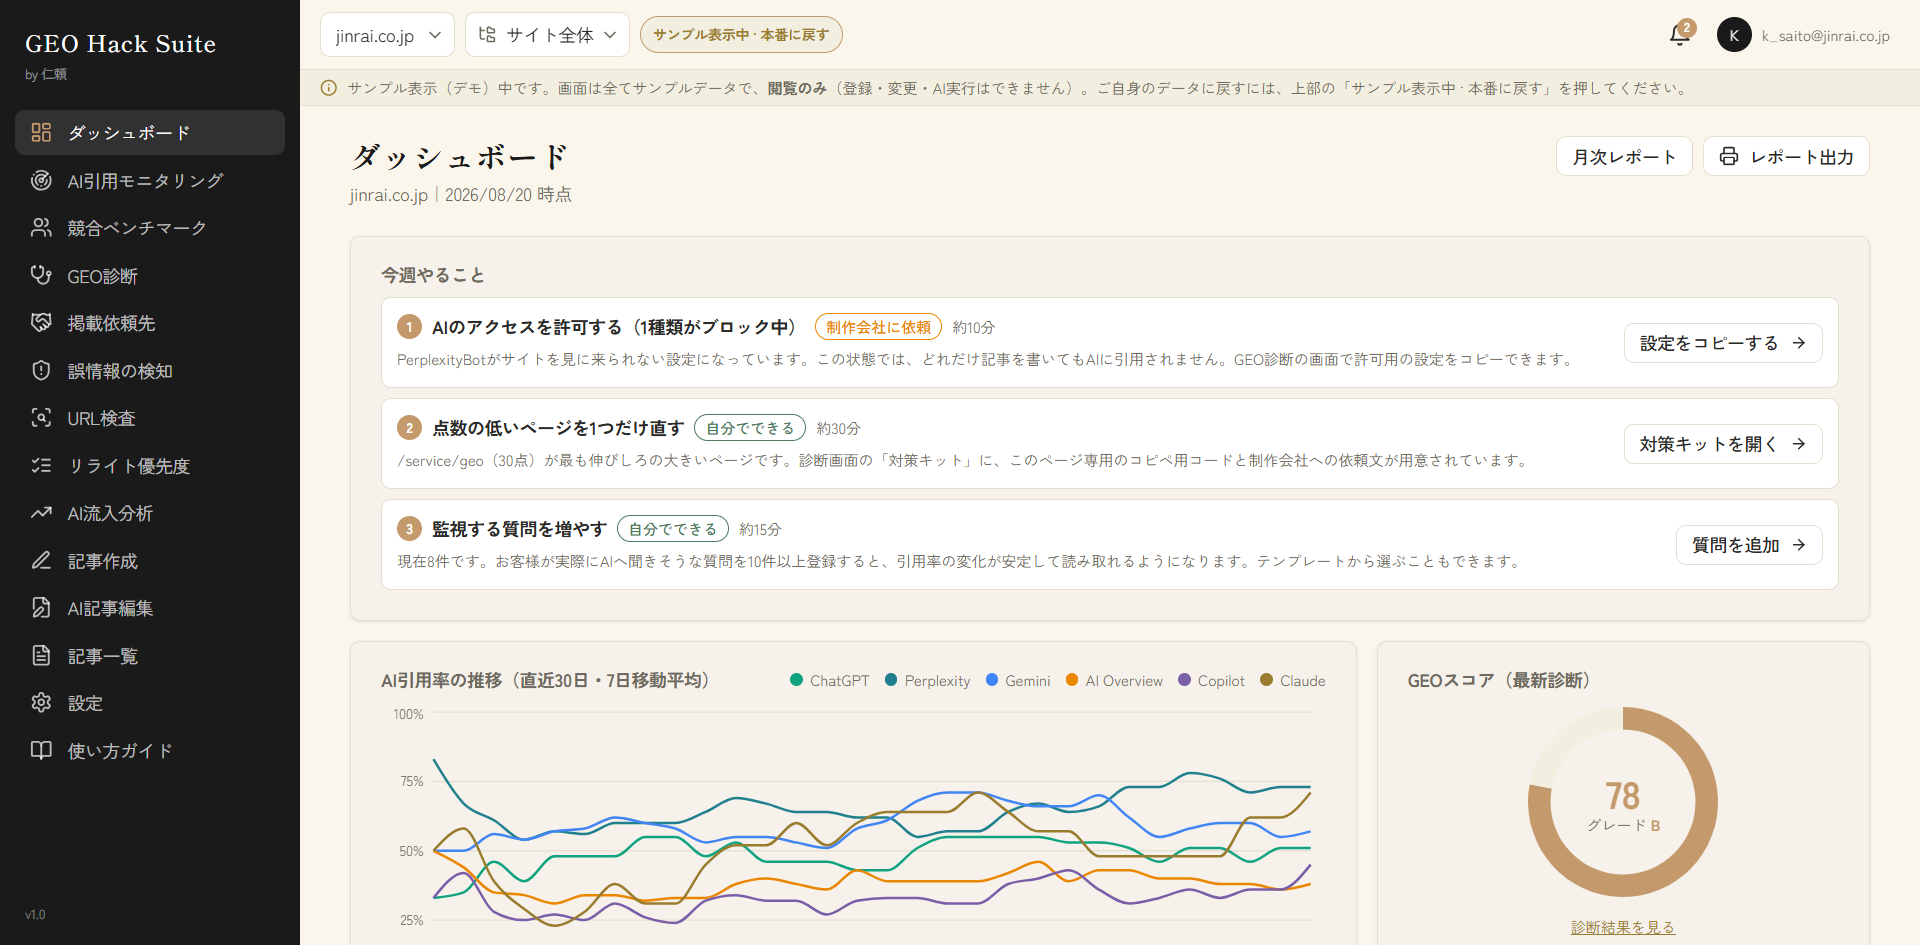Click the 記事一覧 file icon

point(41,655)
